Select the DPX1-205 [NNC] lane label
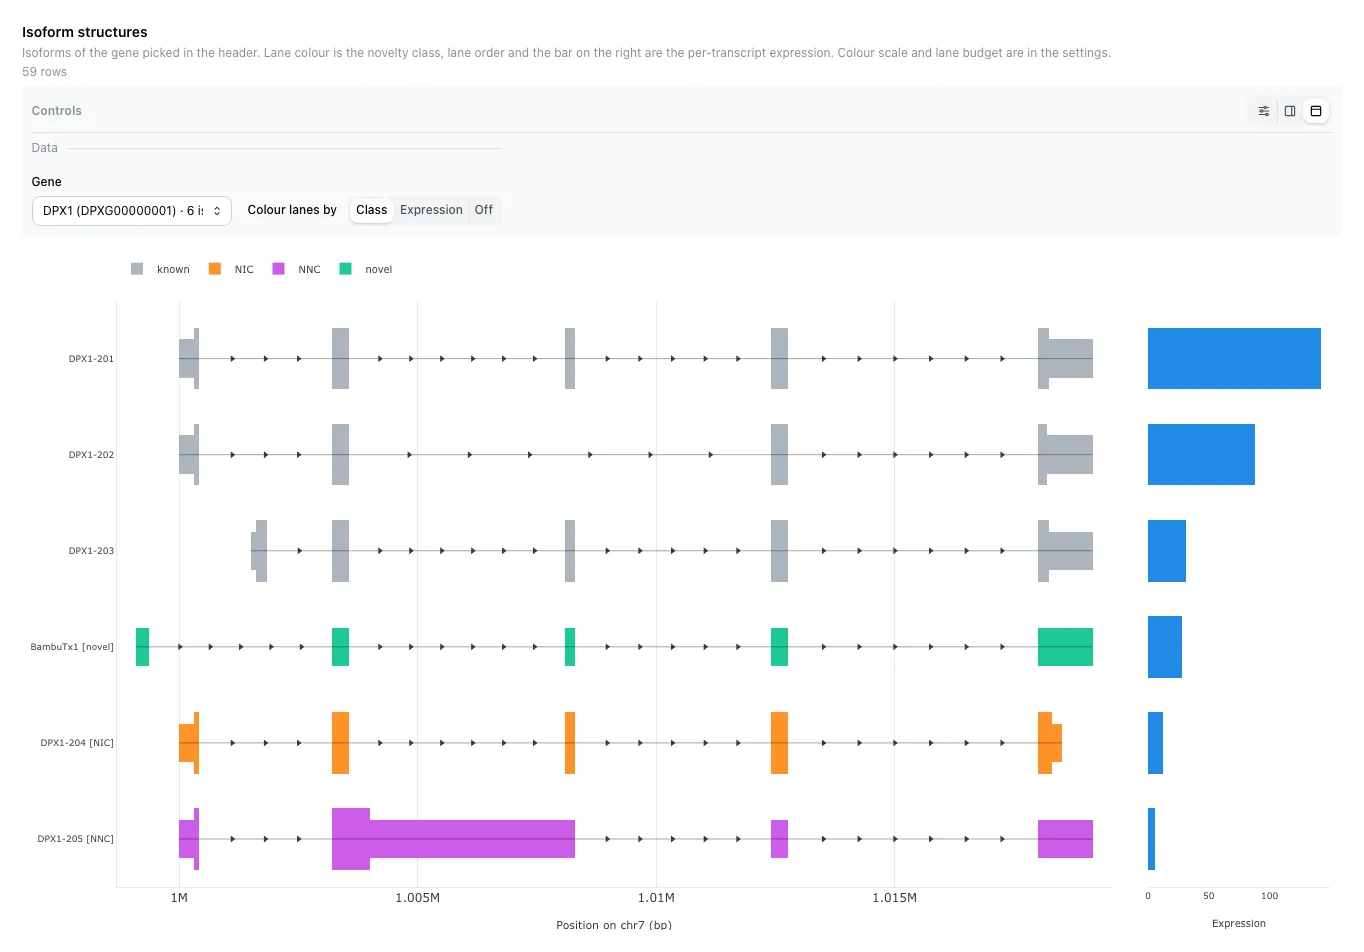 click(75, 839)
